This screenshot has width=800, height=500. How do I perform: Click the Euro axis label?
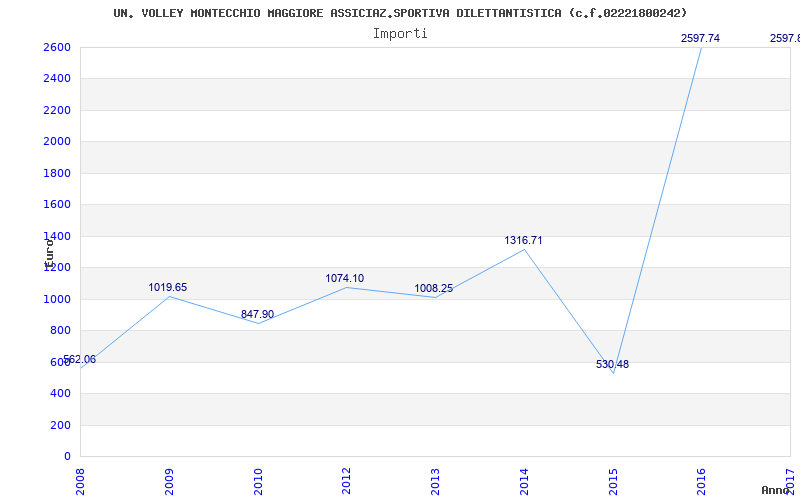[49, 253]
